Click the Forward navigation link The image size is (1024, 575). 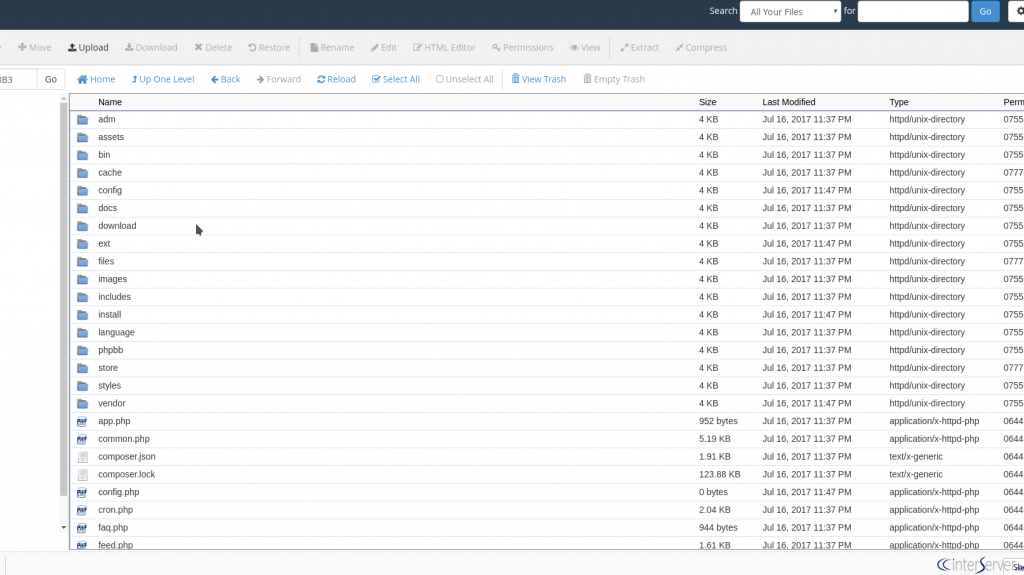[278, 79]
